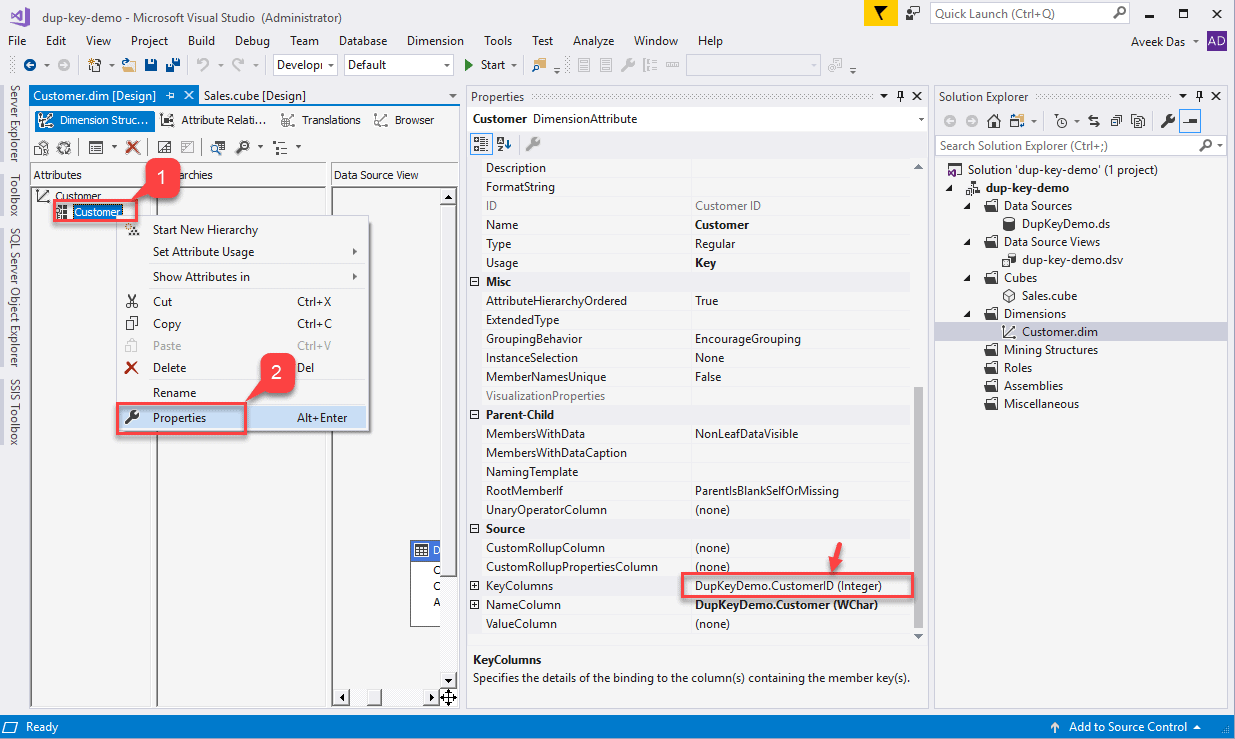This screenshot has height=739, width=1235.
Task: Click Add to Source Control in status bar
Action: (1126, 727)
